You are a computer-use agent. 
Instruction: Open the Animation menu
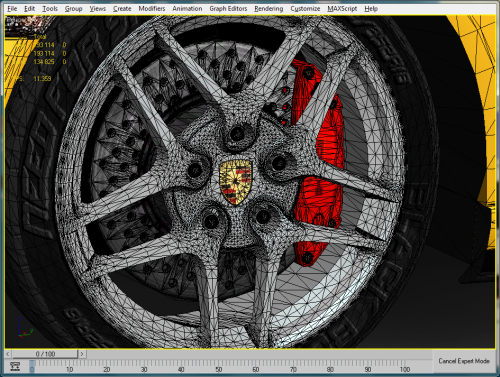(187, 8)
